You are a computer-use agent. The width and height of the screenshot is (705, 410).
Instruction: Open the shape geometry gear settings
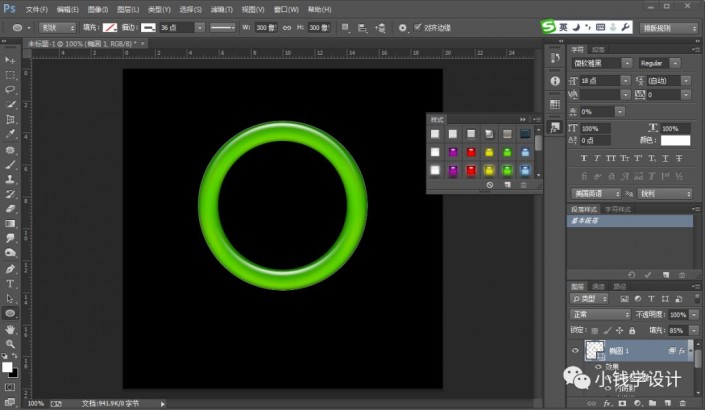pyautogui.click(x=403, y=28)
